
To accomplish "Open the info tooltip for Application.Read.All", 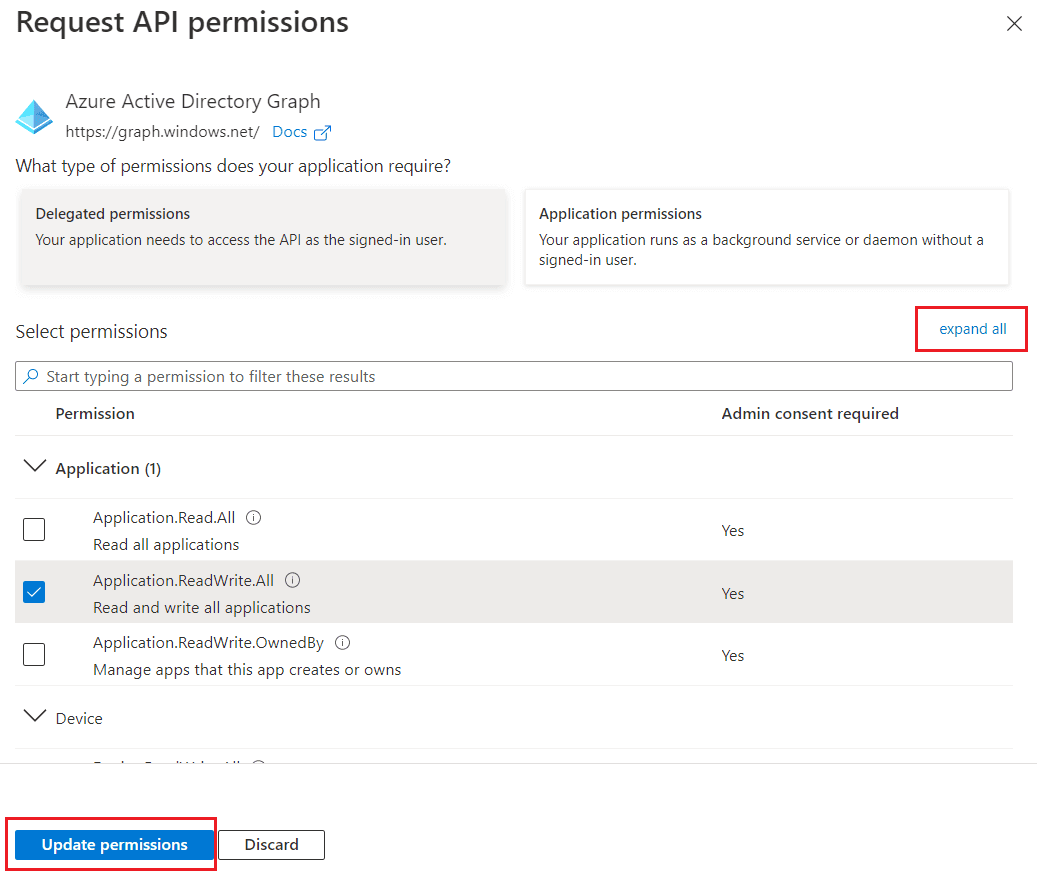I will [x=253, y=517].
